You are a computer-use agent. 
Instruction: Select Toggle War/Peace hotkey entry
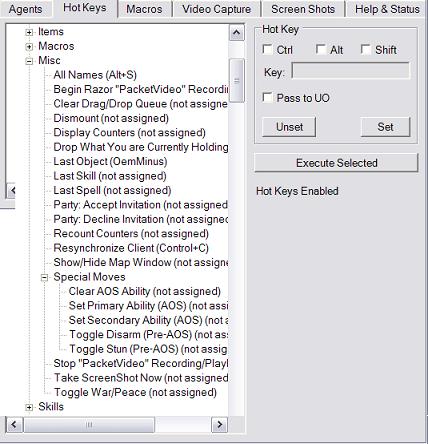[x=135, y=392]
